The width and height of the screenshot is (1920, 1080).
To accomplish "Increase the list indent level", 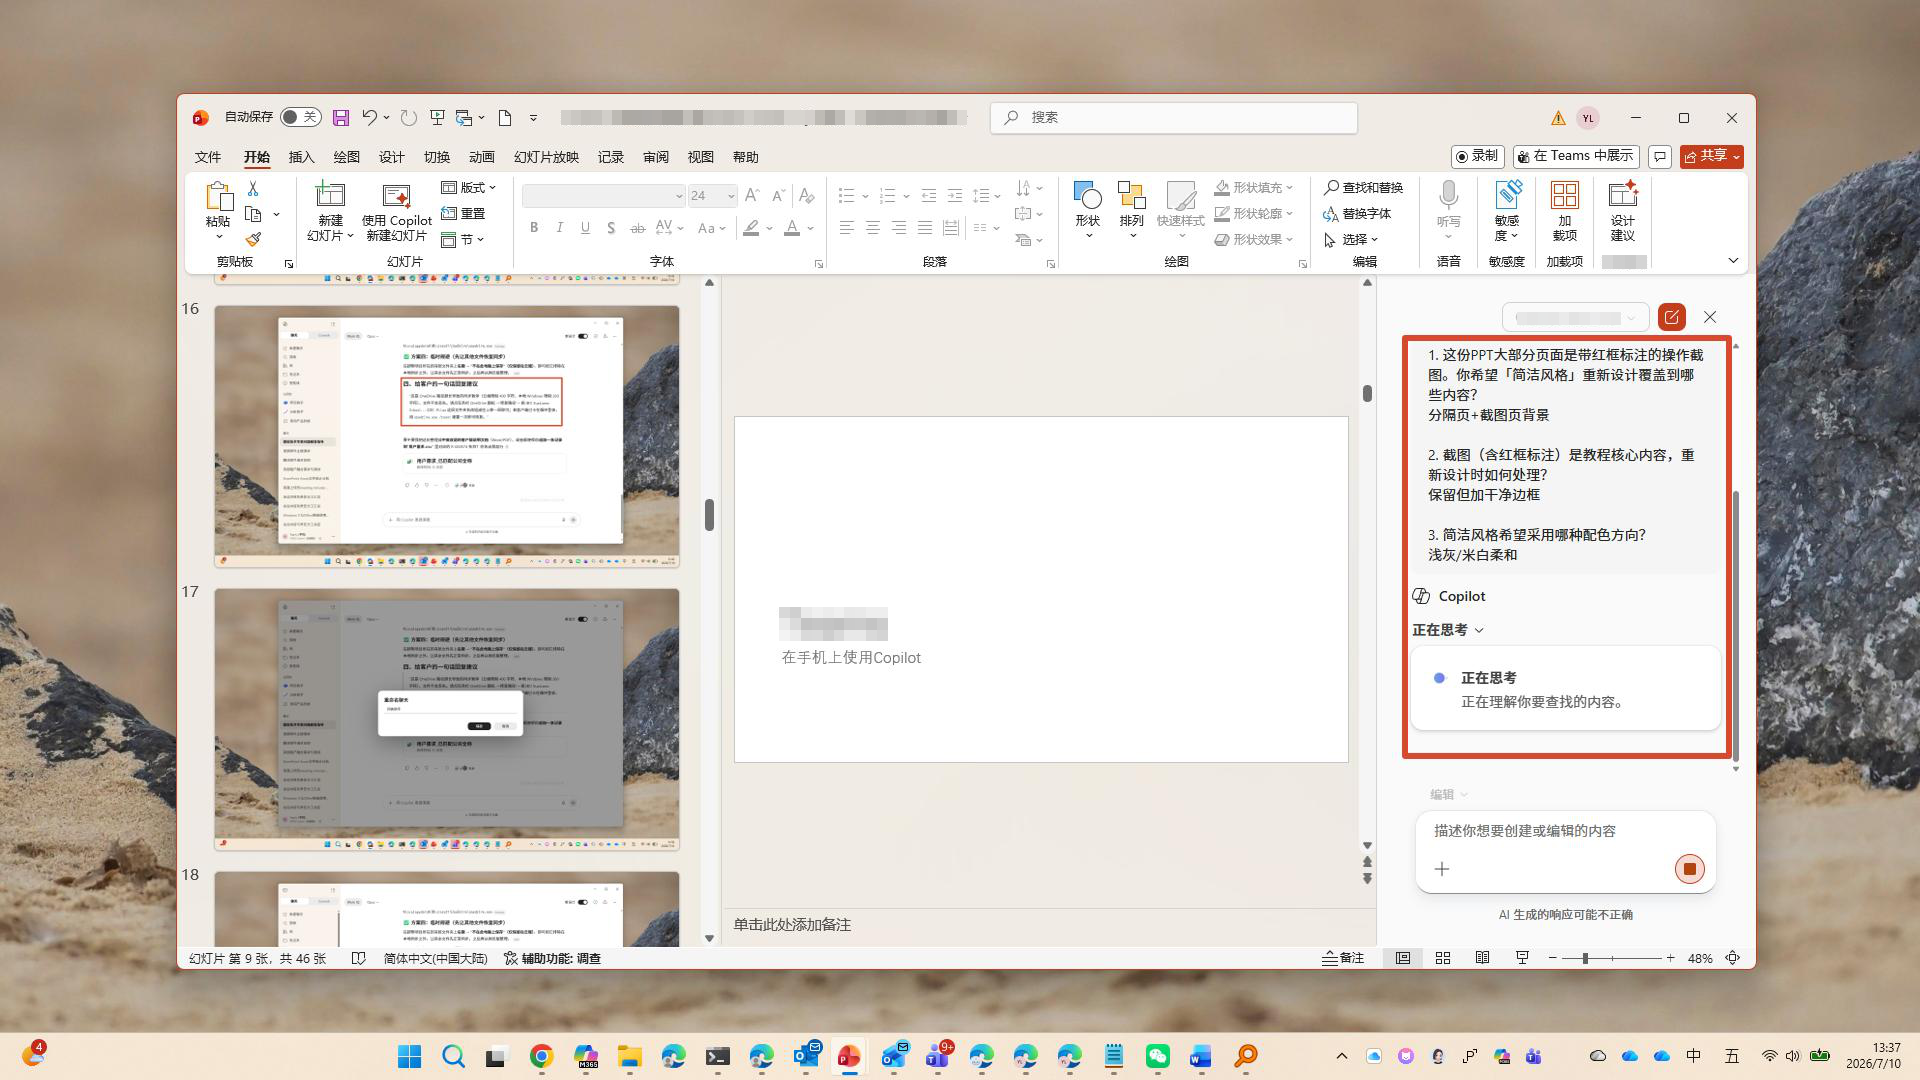I will (955, 196).
